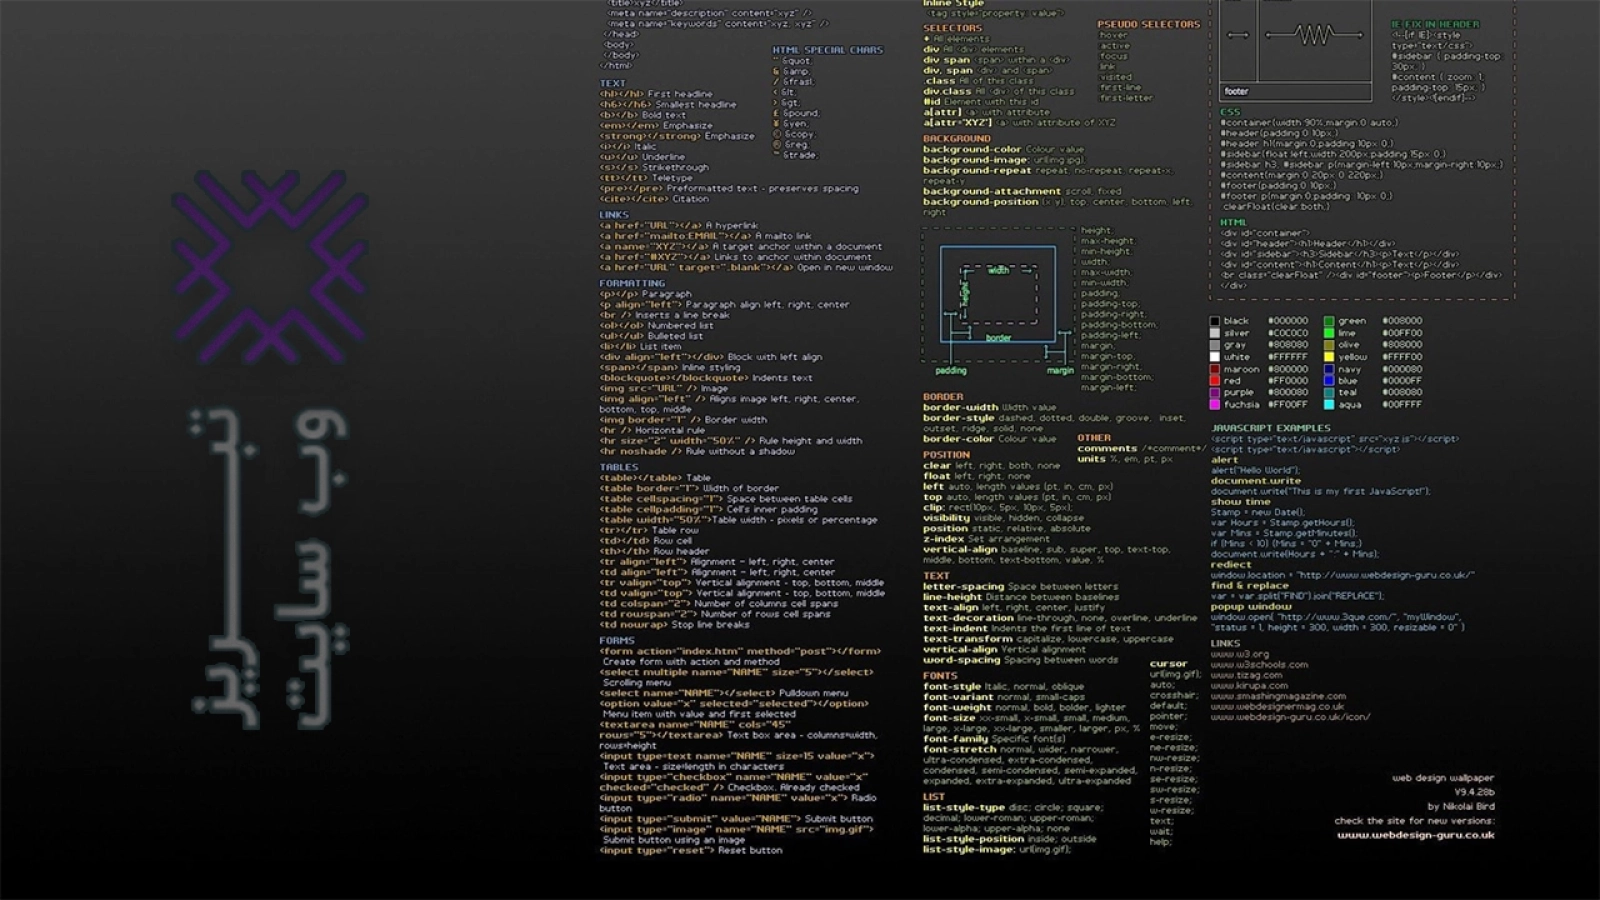Click the "font-stretch" property line
Viewport: 1600px width, 900px height.
click(x=1019, y=749)
